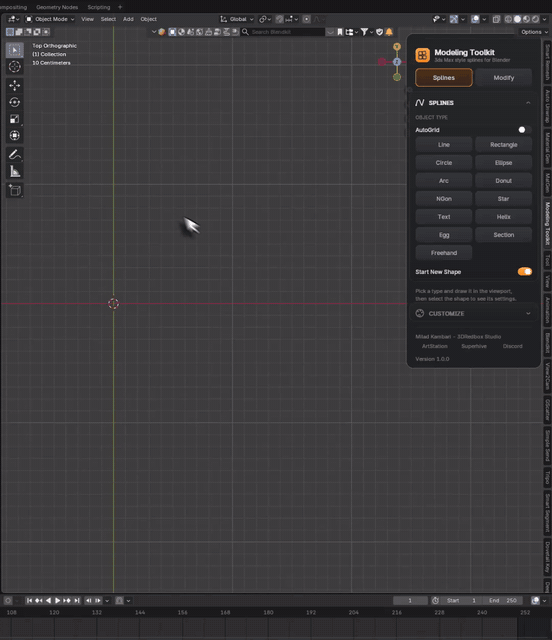Image resolution: width=552 pixels, height=640 pixels.
Task: Click the Circle spline button
Action: [x=444, y=162]
